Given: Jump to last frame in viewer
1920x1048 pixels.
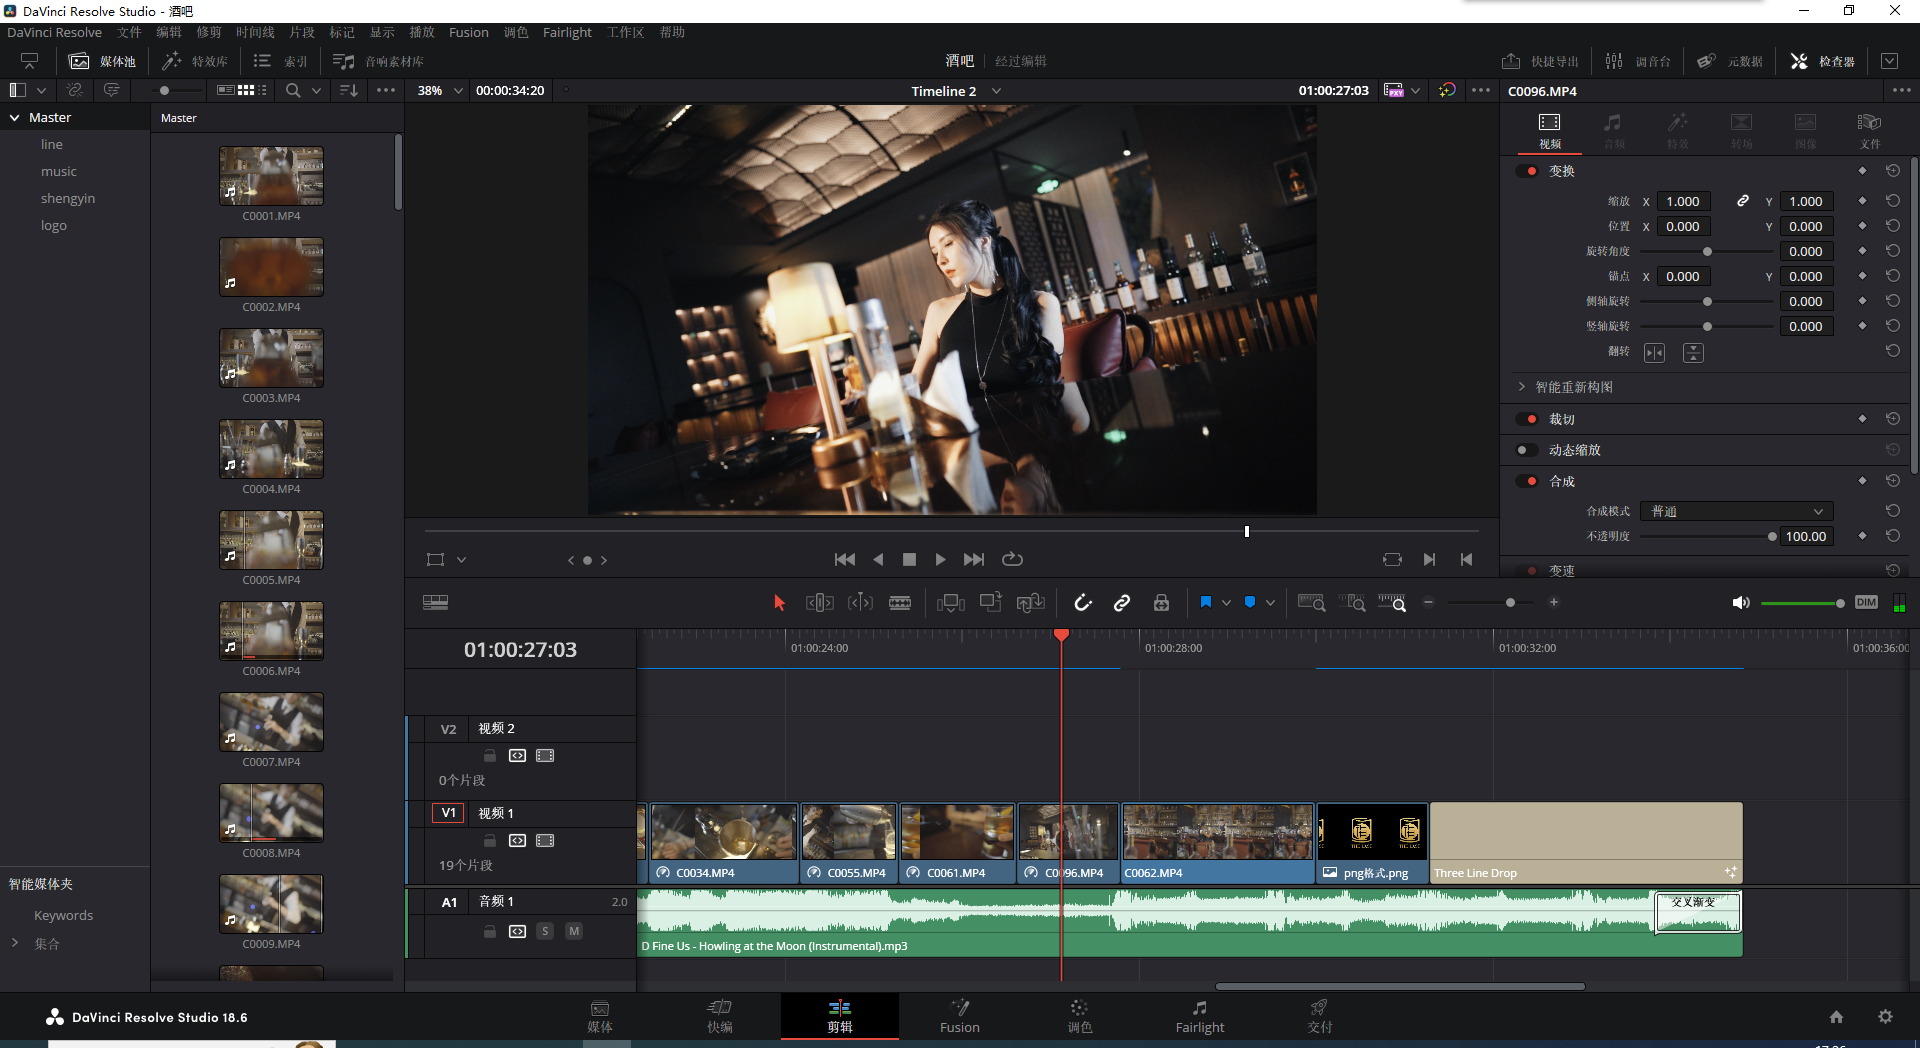Looking at the screenshot, I should point(974,560).
